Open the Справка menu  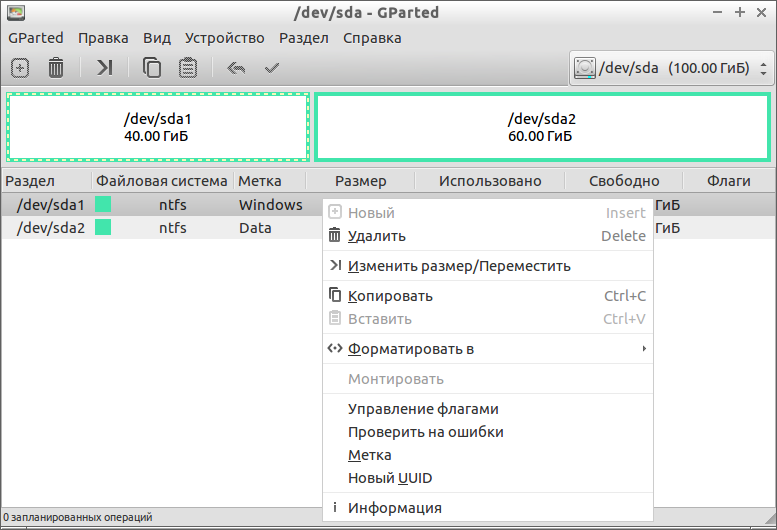pyautogui.click(x=372, y=38)
